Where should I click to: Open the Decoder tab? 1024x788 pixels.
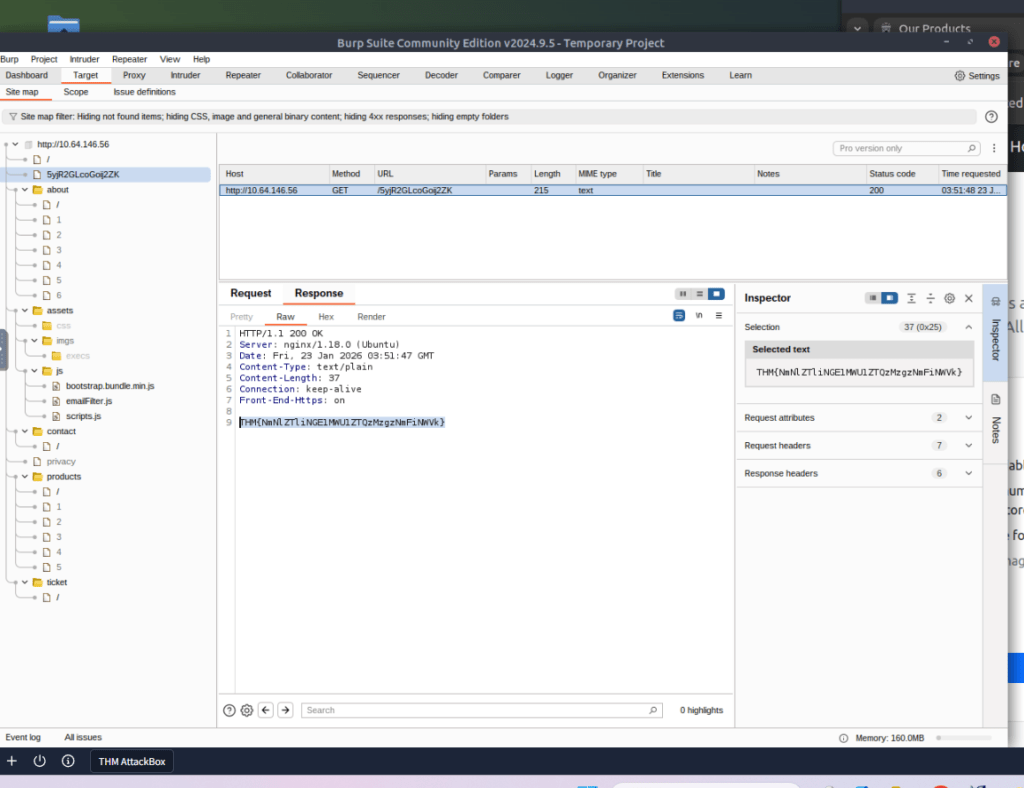point(441,76)
